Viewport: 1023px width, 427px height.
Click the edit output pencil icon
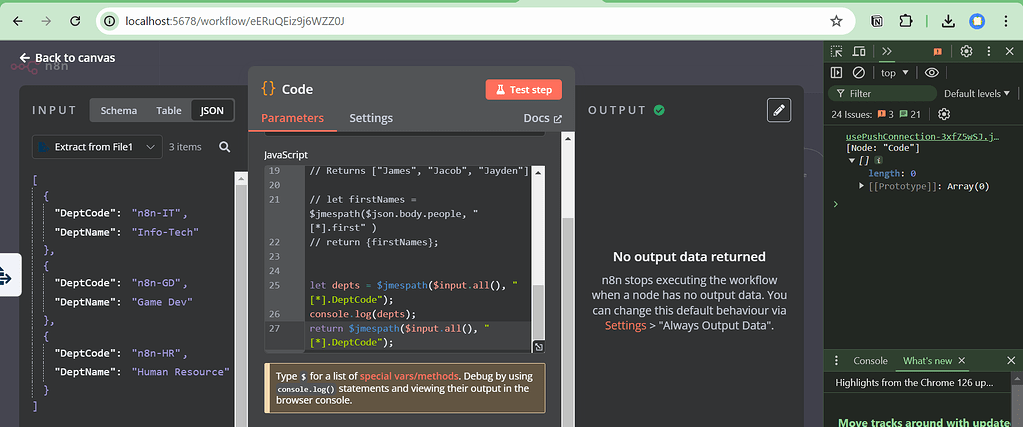(780, 110)
